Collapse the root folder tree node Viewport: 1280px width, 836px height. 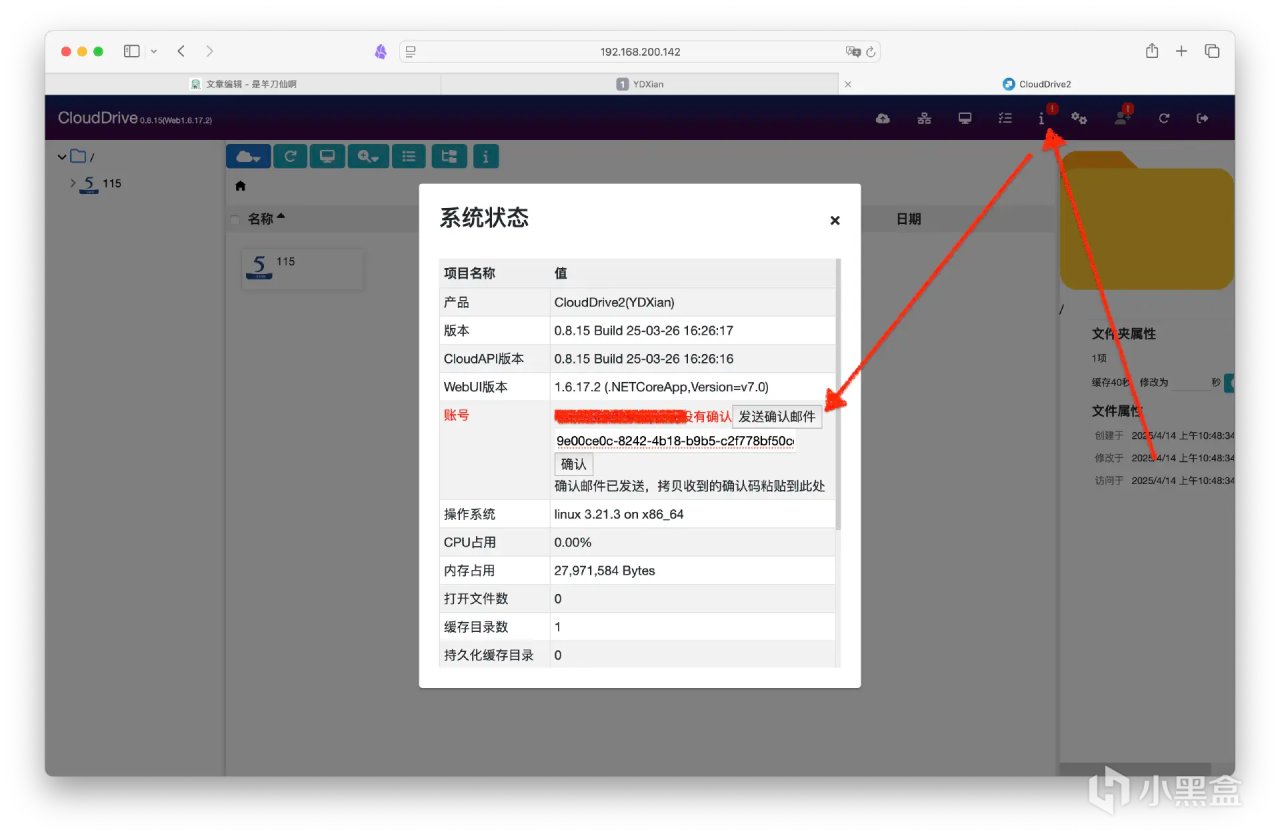(x=62, y=157)
